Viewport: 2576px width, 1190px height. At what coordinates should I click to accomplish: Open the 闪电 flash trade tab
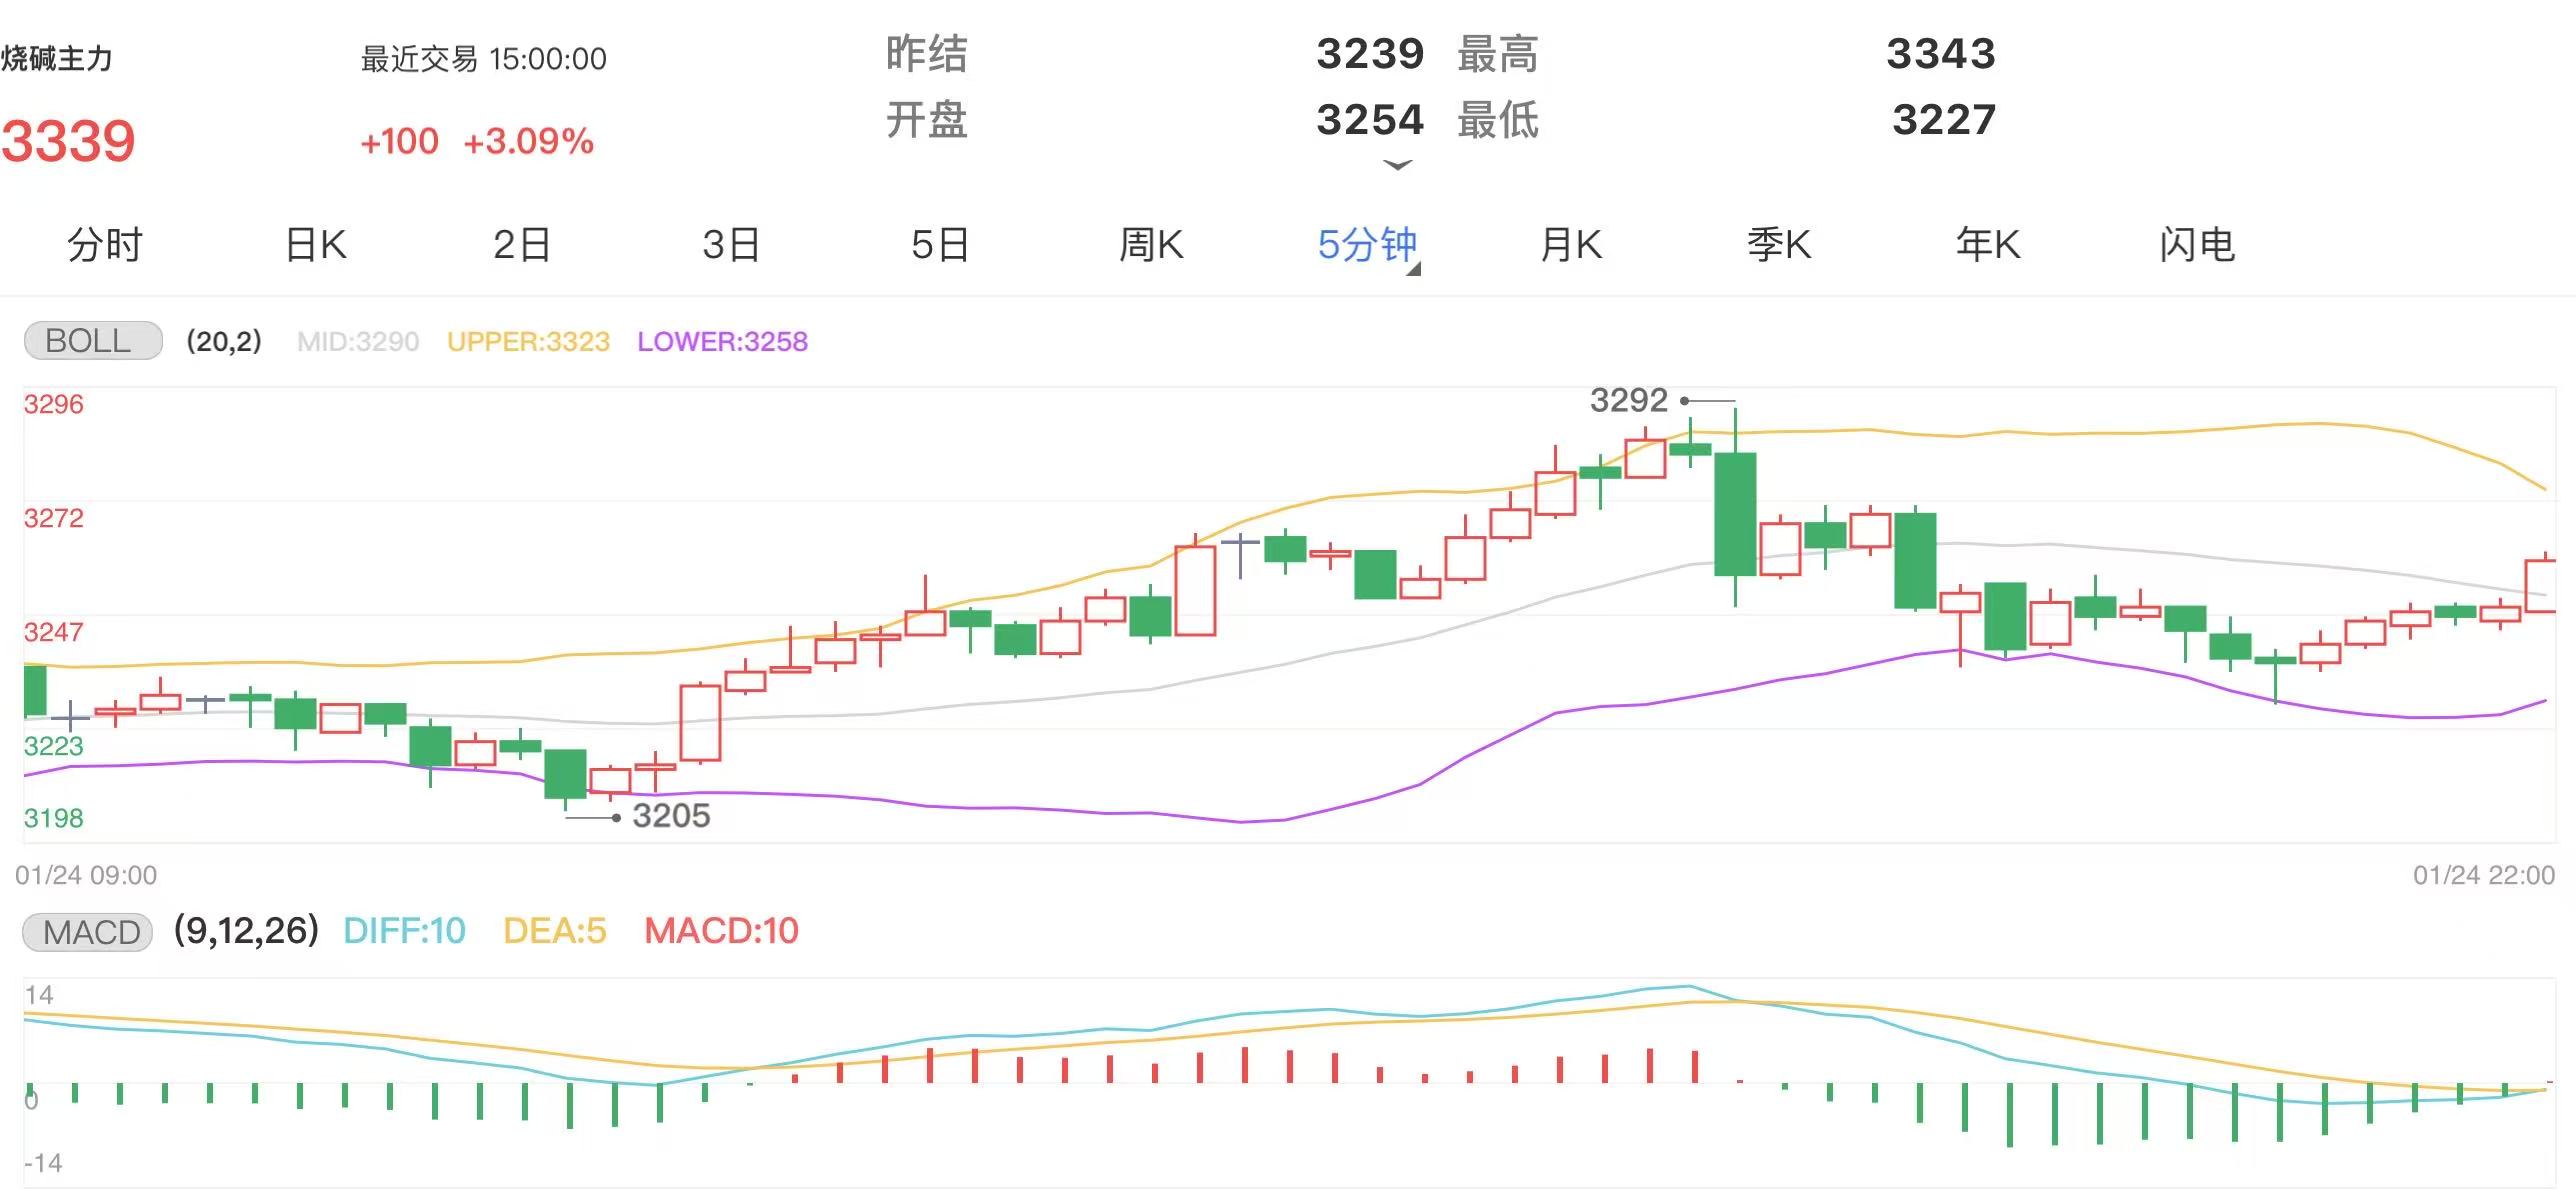2197,245
